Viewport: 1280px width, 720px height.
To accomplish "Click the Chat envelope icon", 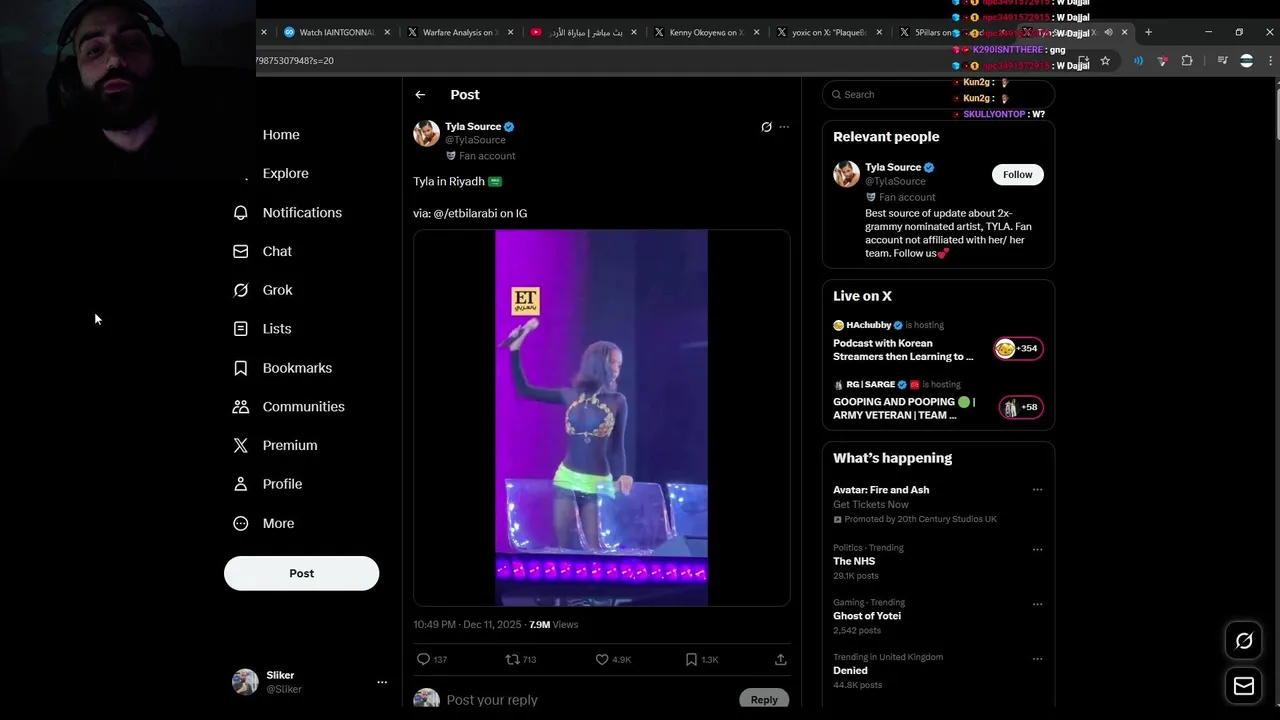I will pos(240,252).
